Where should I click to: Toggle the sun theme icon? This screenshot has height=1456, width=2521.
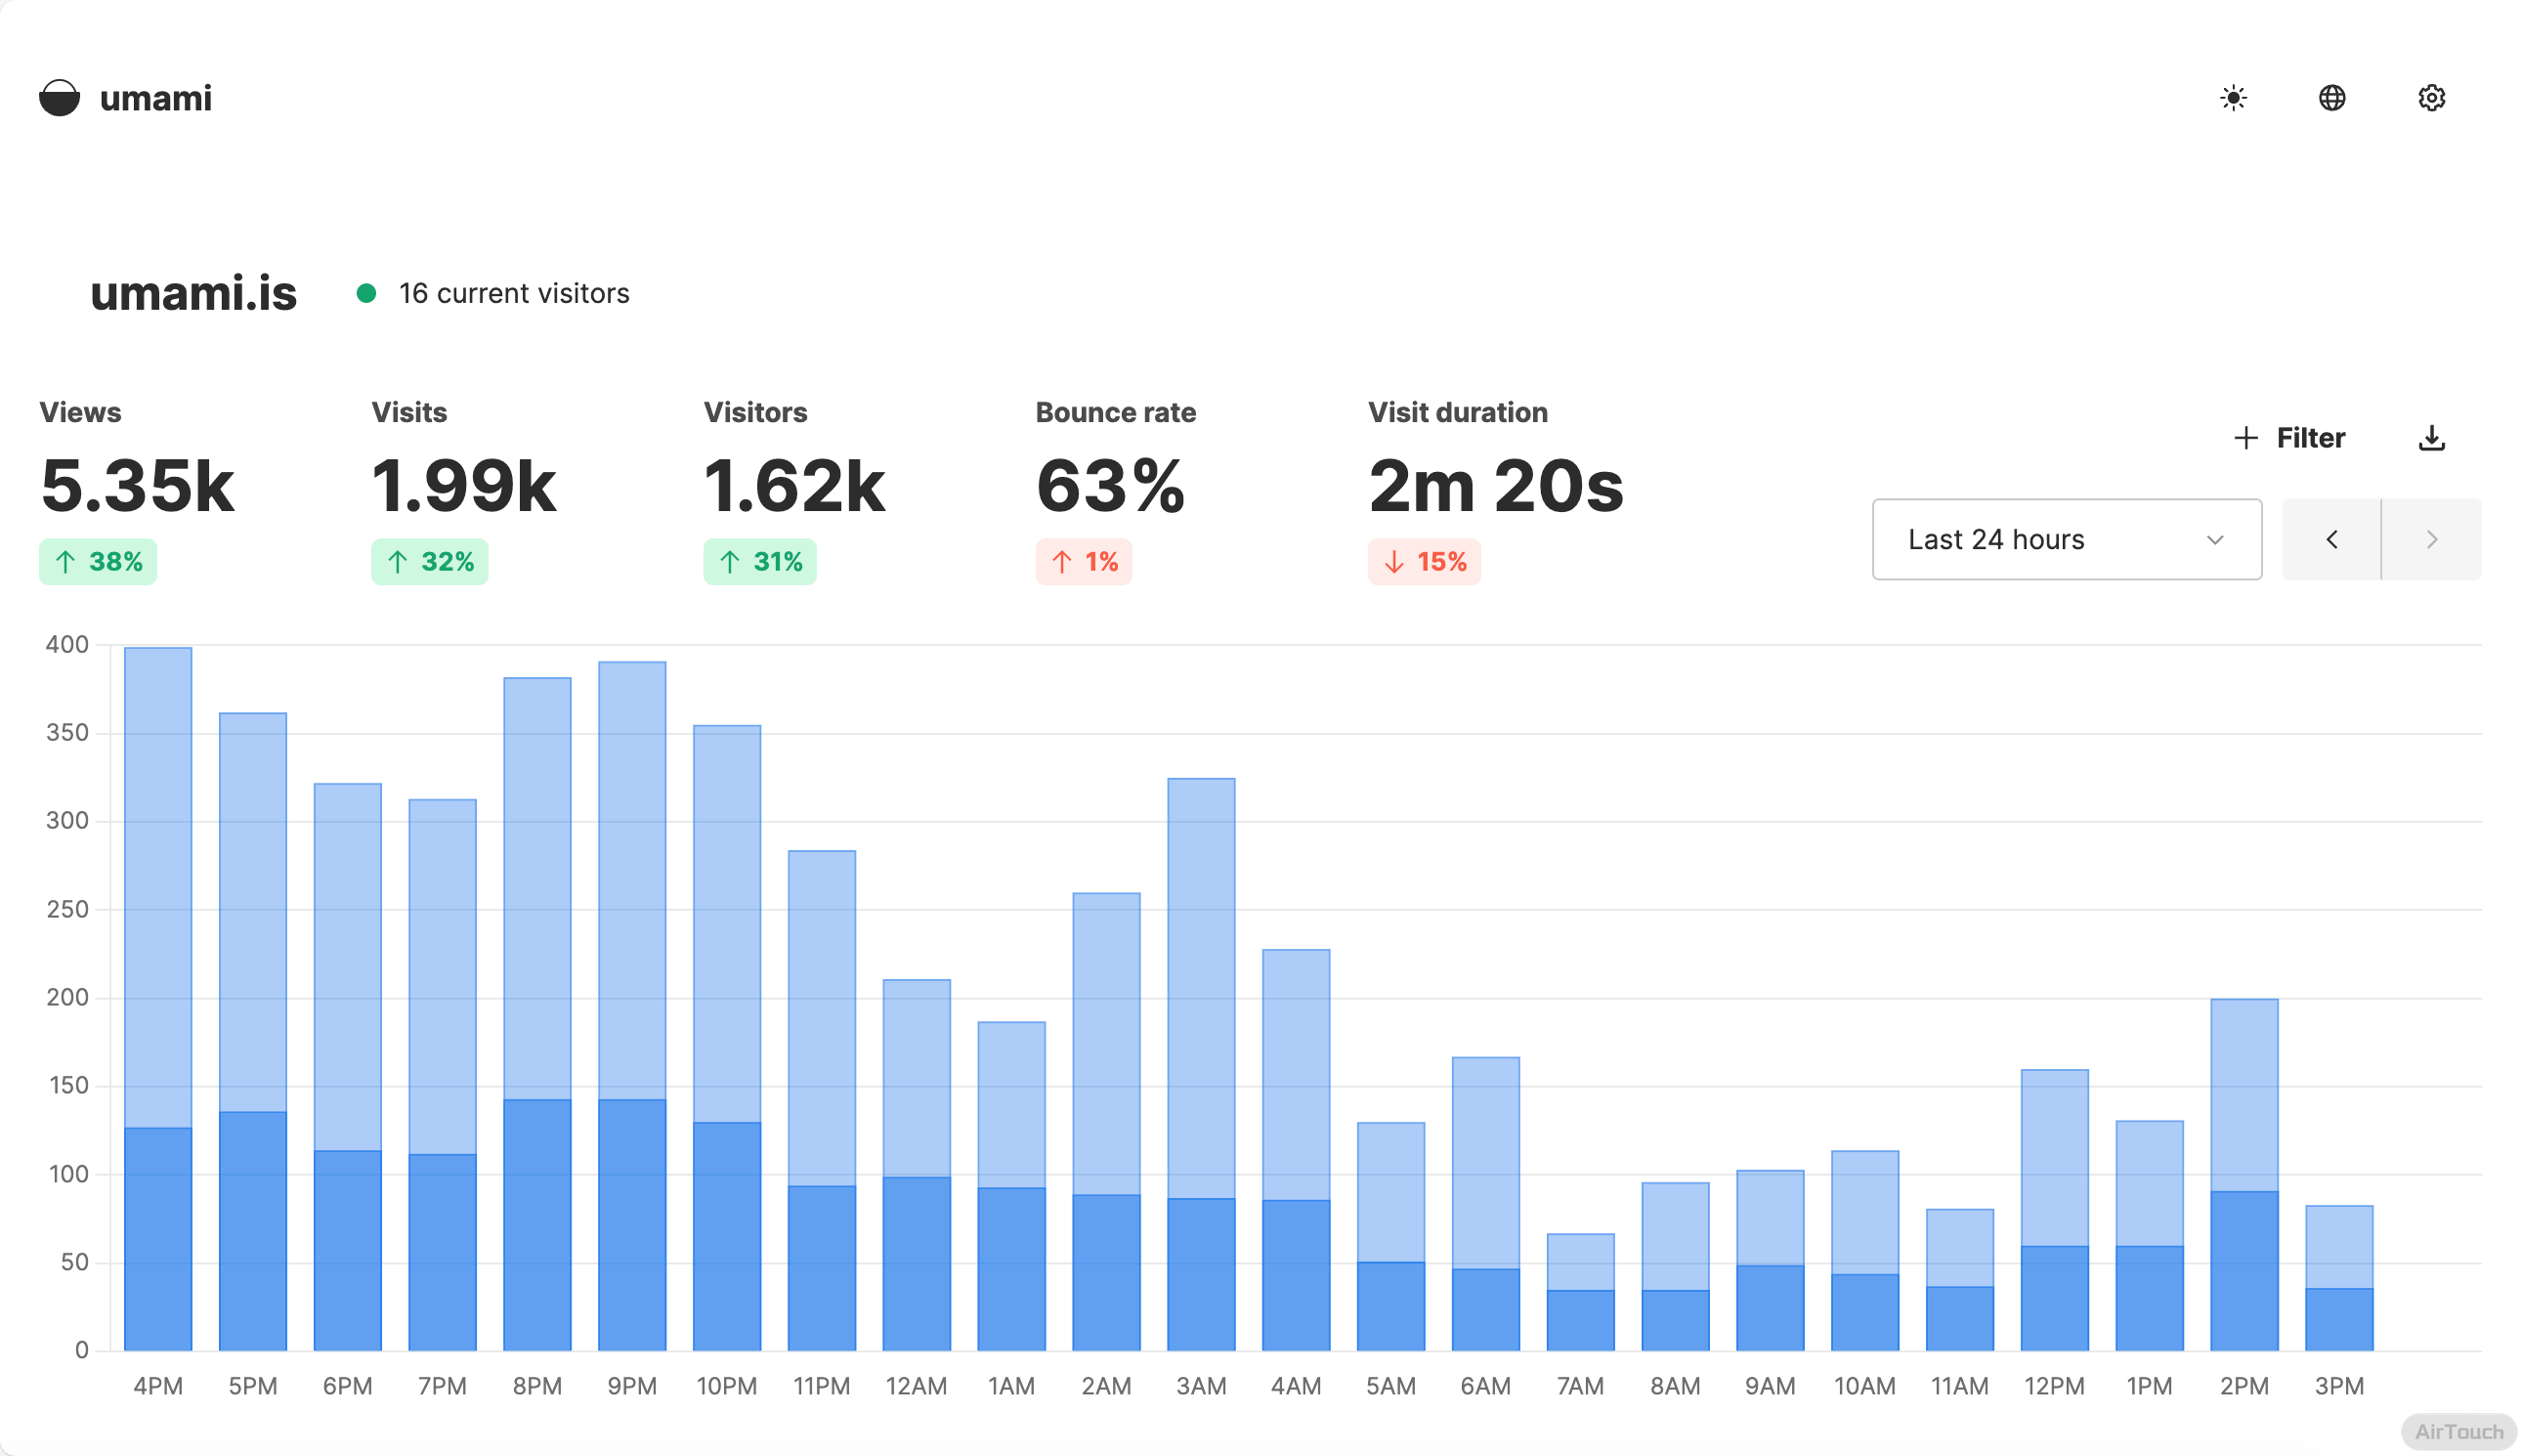pos(2232,98)
